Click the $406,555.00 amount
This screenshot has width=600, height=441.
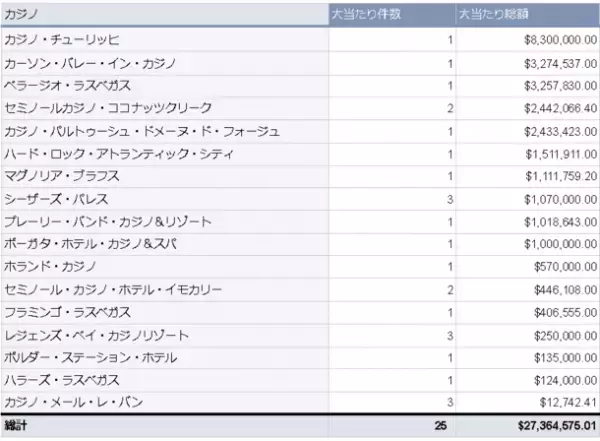566,312
